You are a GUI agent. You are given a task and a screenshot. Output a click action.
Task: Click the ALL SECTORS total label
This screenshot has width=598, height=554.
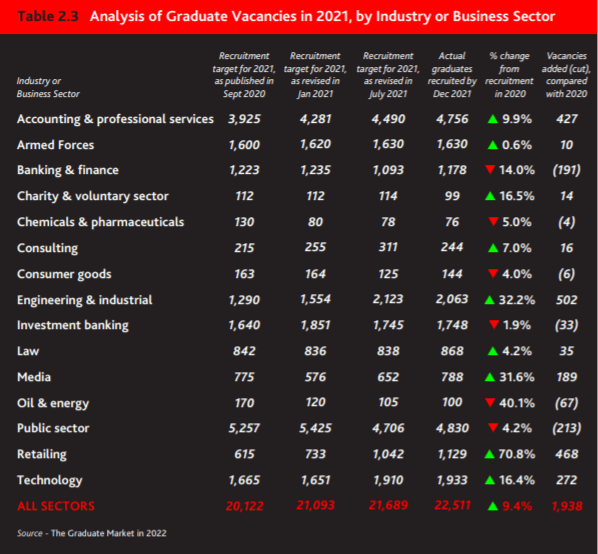point(56,506)
